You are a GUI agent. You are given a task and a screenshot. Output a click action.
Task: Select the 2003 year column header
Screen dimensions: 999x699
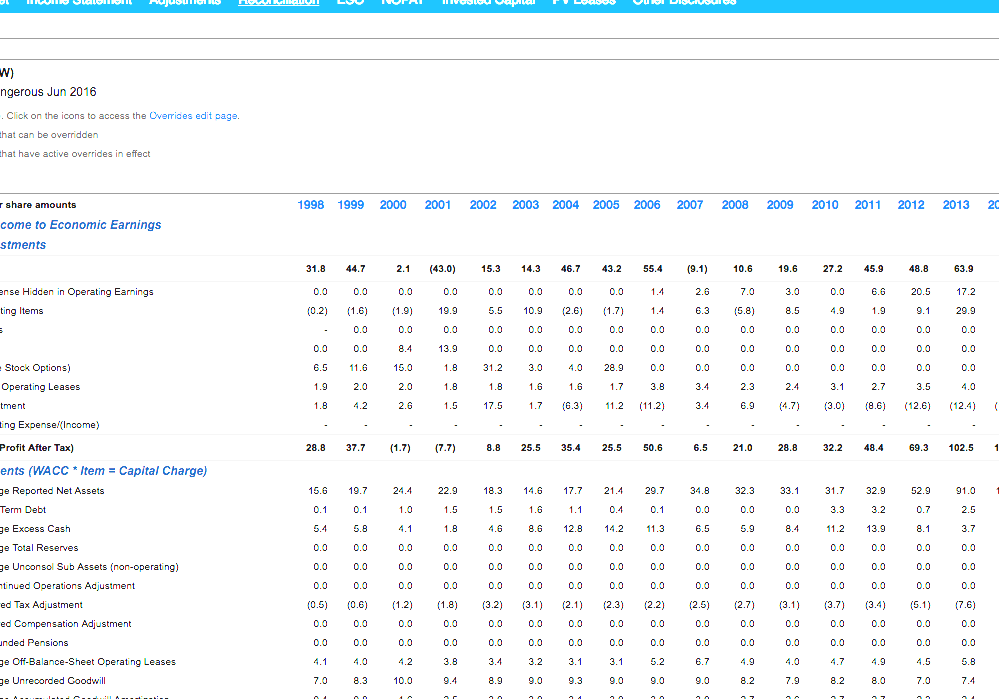point(525,205)
